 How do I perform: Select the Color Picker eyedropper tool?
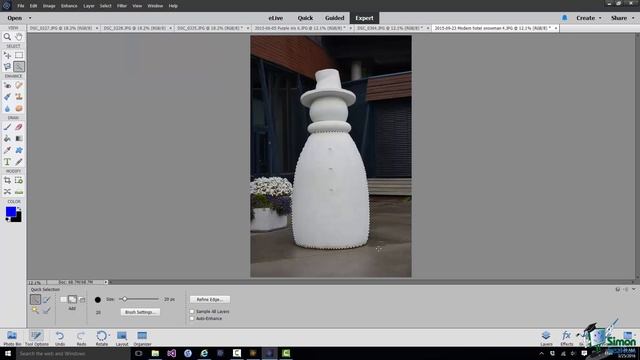pyautogui.click(x=7, y=150)
